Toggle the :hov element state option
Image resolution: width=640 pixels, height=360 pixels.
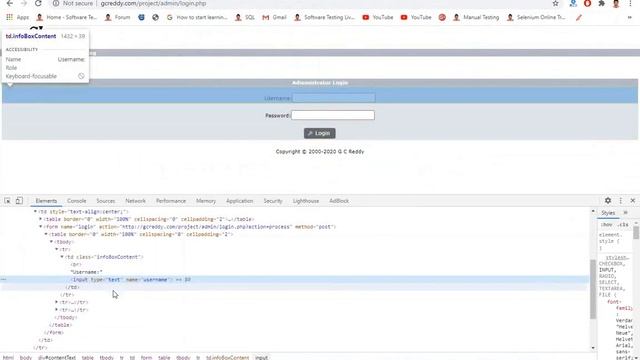(607, 224)
